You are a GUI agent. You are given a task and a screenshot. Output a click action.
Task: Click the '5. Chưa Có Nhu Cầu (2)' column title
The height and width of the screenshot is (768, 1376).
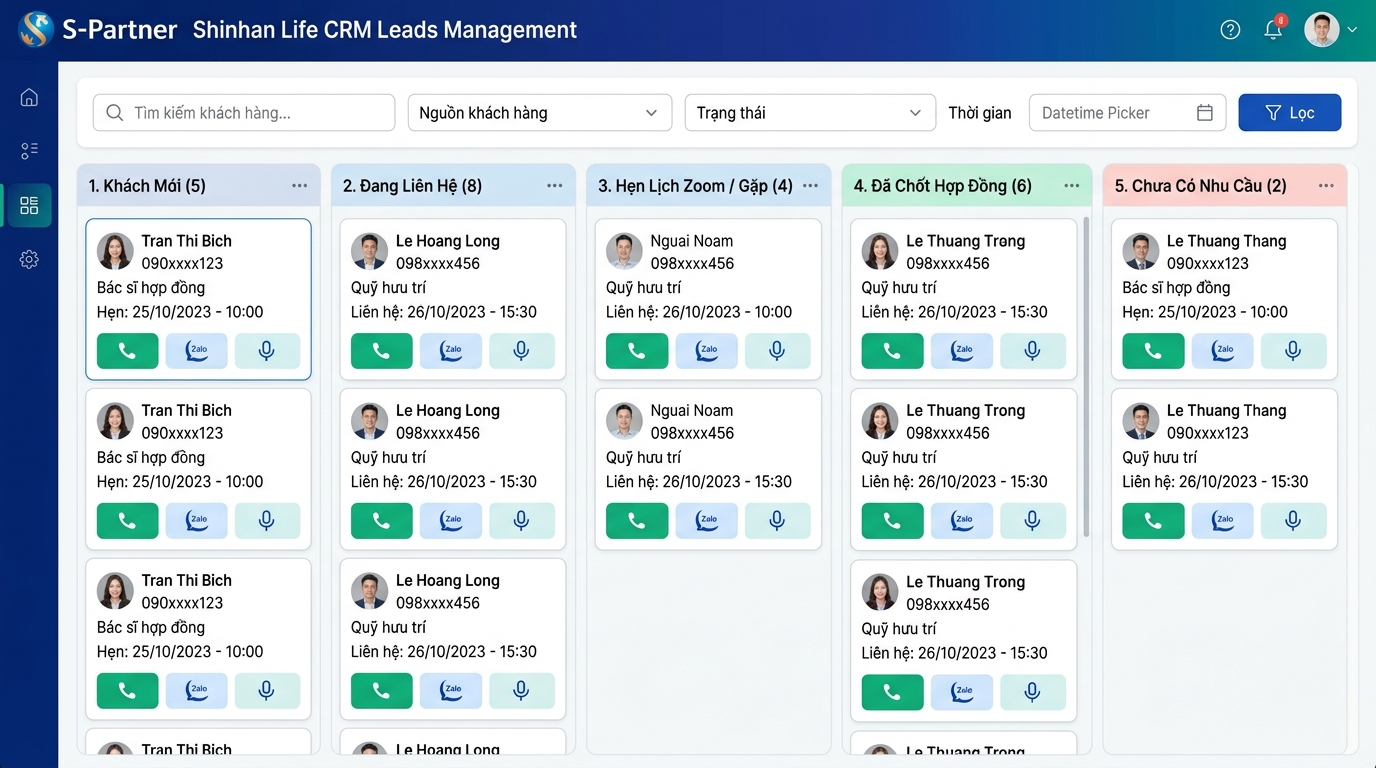click(1201, 186)
